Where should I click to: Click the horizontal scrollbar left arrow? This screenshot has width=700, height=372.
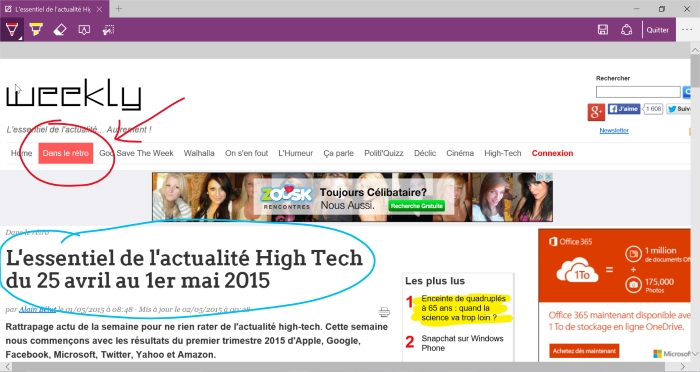point(8,367)
